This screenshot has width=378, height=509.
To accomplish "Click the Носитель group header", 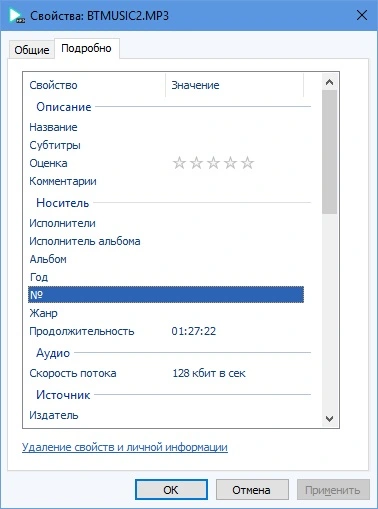I will (63, 203).
